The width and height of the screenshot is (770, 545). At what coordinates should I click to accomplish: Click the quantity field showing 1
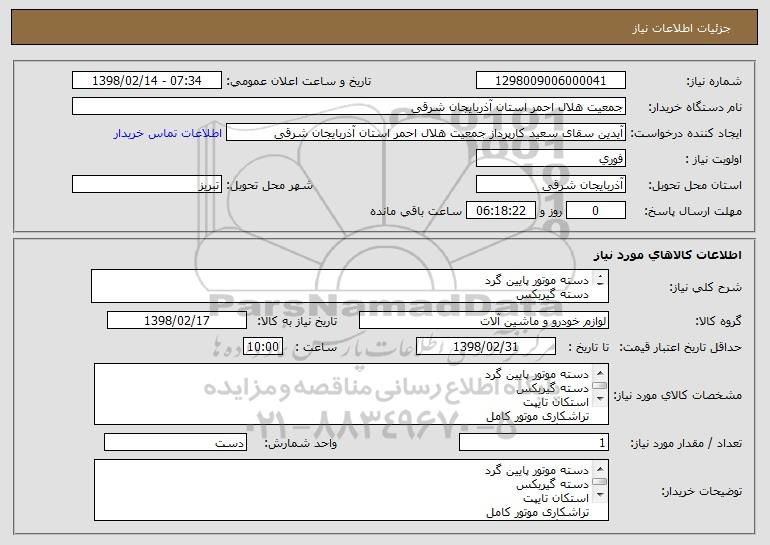coord(534,443)
